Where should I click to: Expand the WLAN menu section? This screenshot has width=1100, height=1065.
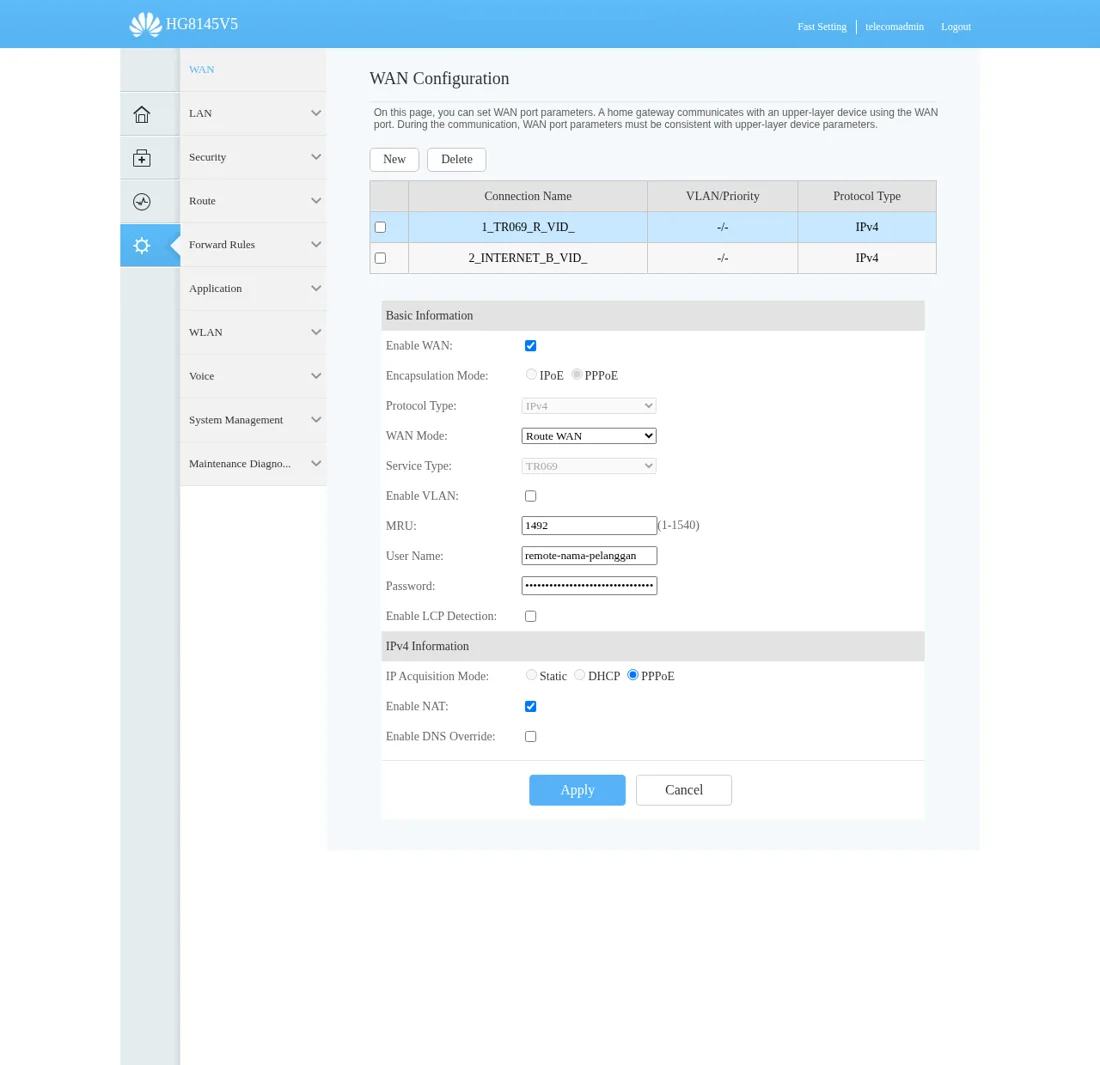click(x=253, y=333)
